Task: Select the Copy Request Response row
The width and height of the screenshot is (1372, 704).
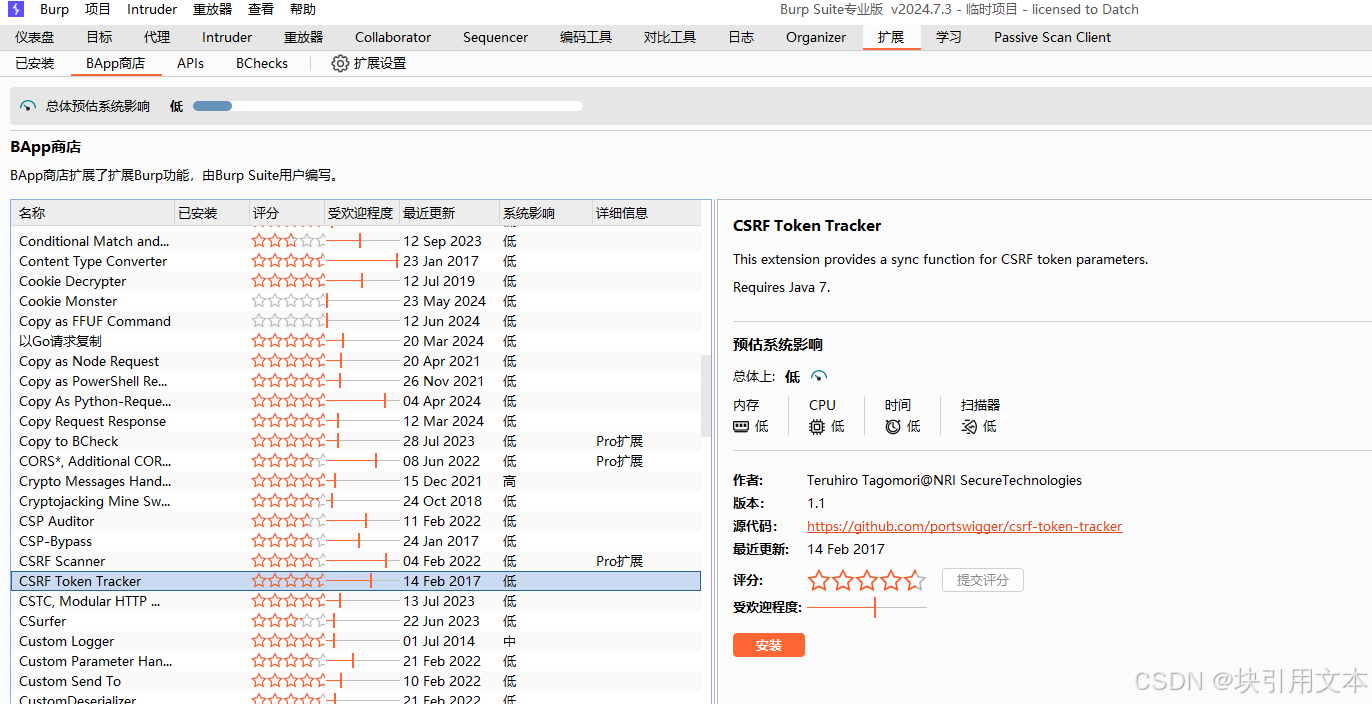Action: click(356, 421)
